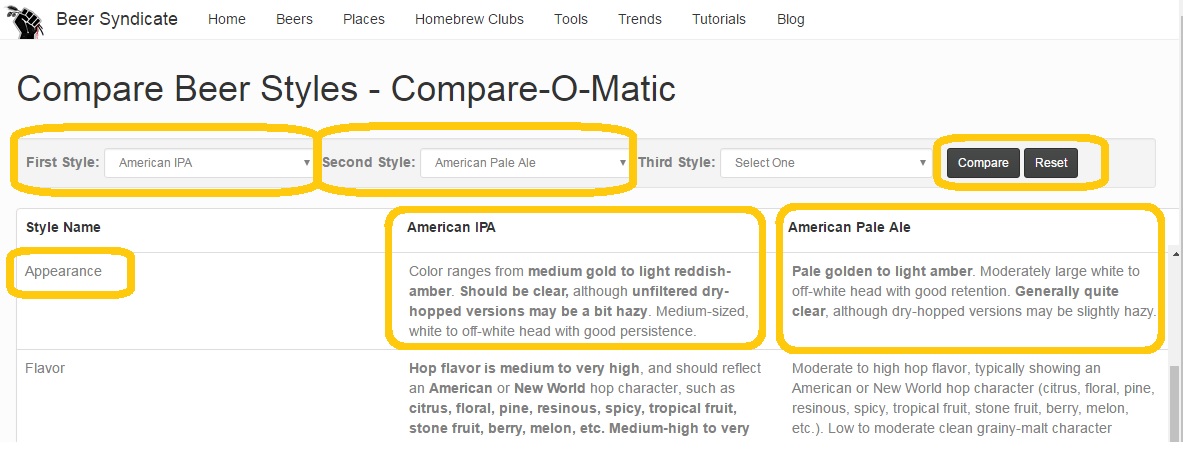Open the Beers menu

(x=294, y=20)
